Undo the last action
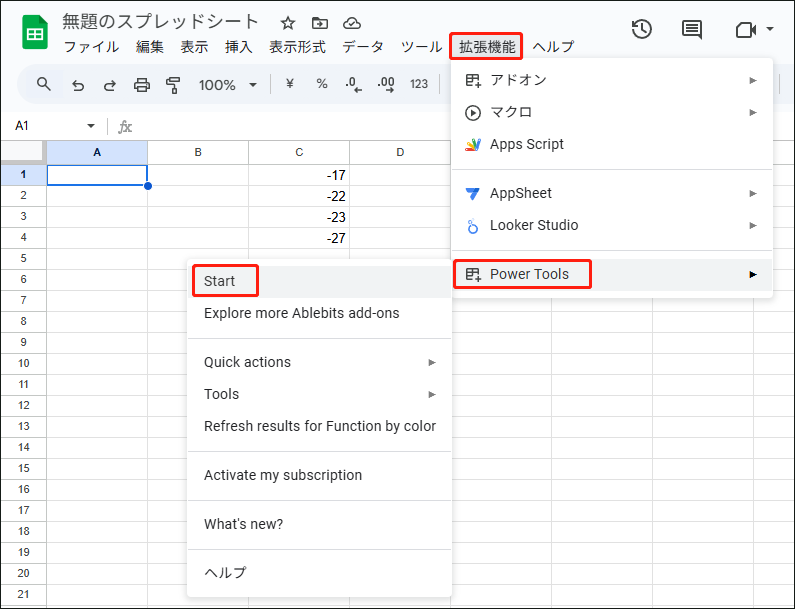 coord(78,85)
